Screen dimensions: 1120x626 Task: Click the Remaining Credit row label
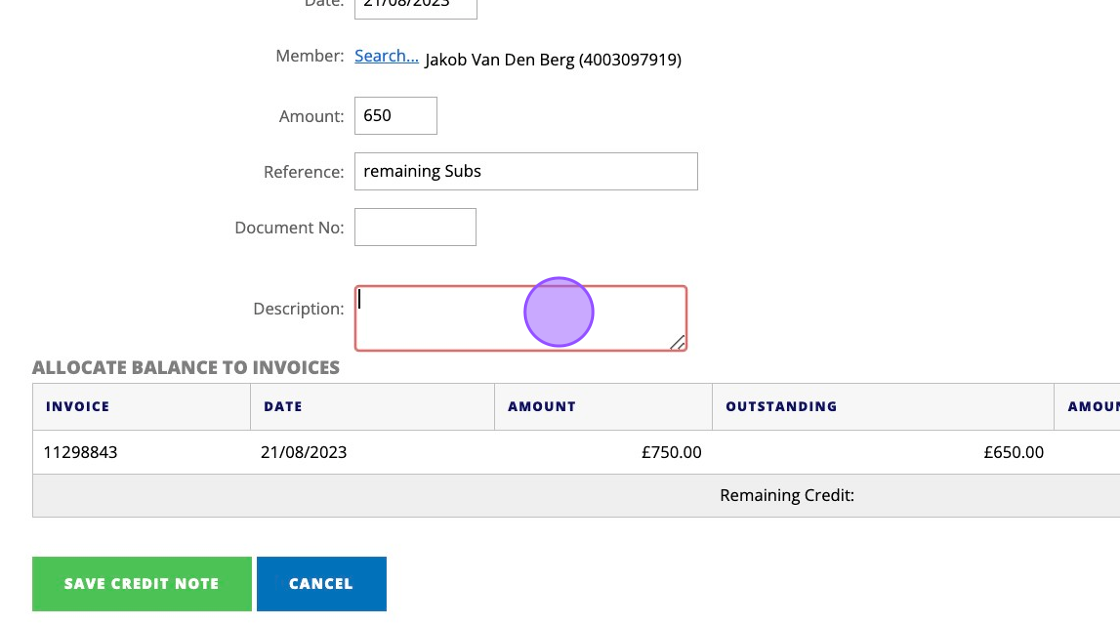coord(787,495)
